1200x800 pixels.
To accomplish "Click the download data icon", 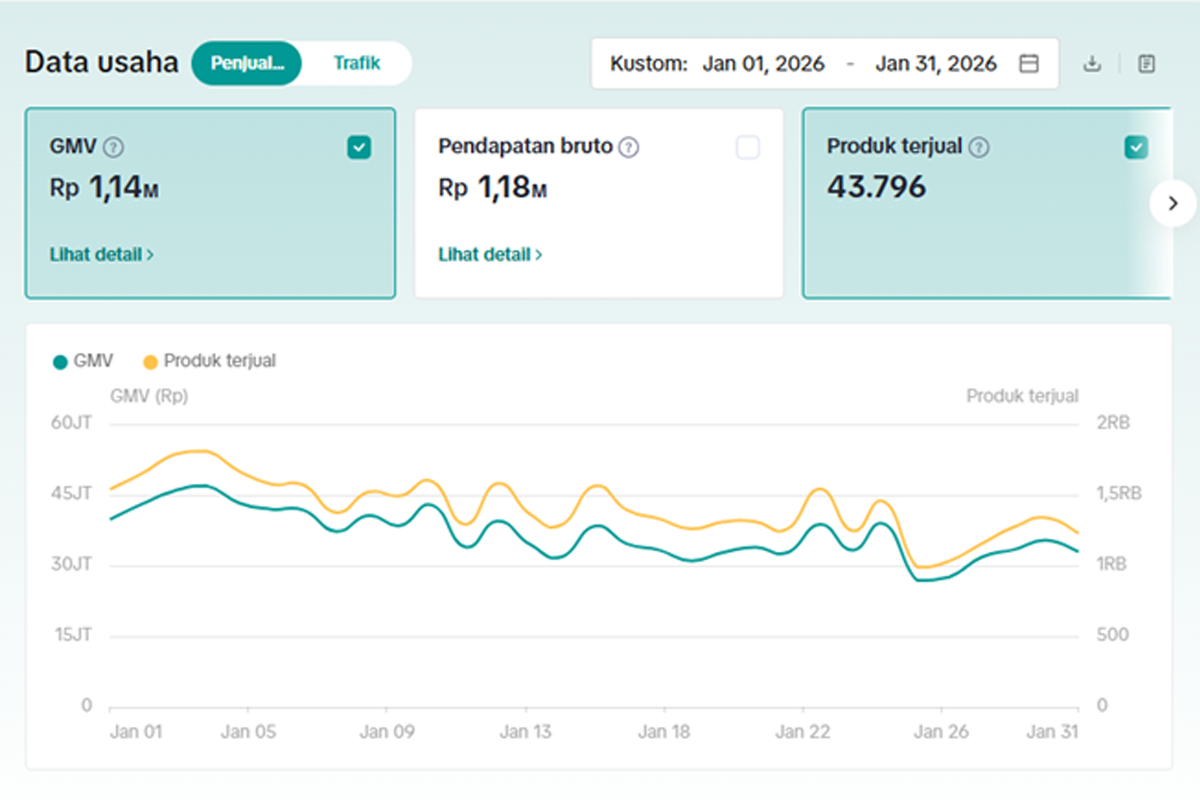I will tap(1092, 64).
